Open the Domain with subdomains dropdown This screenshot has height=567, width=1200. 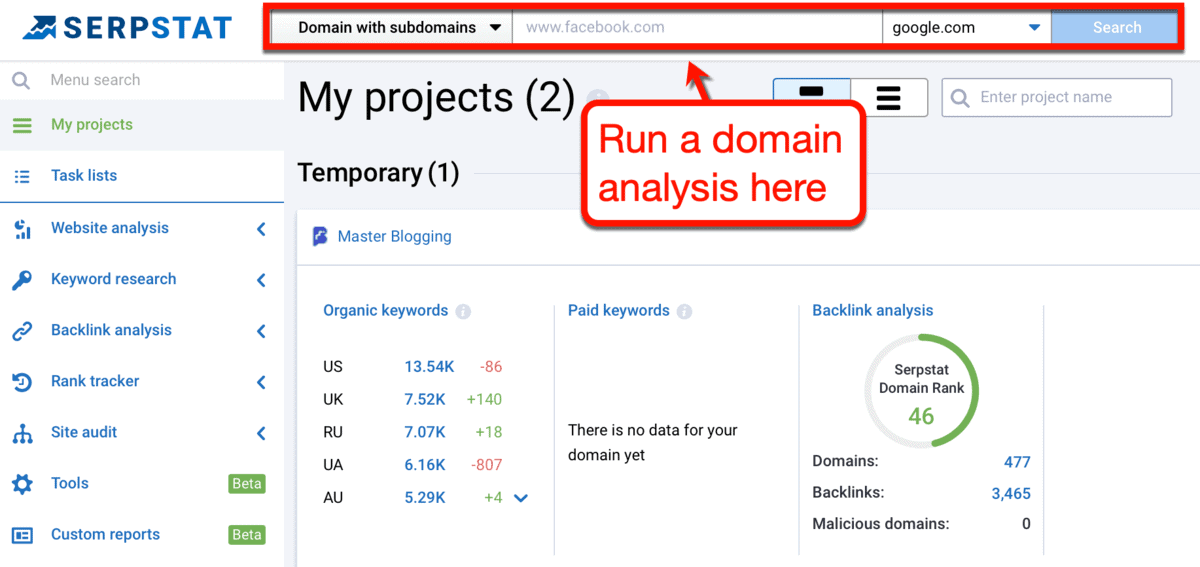point(391,28)
